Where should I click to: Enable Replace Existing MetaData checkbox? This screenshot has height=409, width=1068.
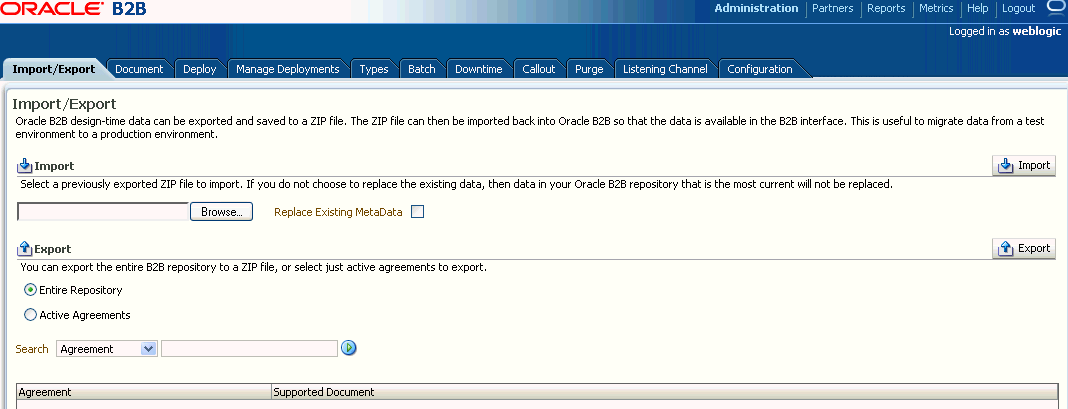(418, 212)
